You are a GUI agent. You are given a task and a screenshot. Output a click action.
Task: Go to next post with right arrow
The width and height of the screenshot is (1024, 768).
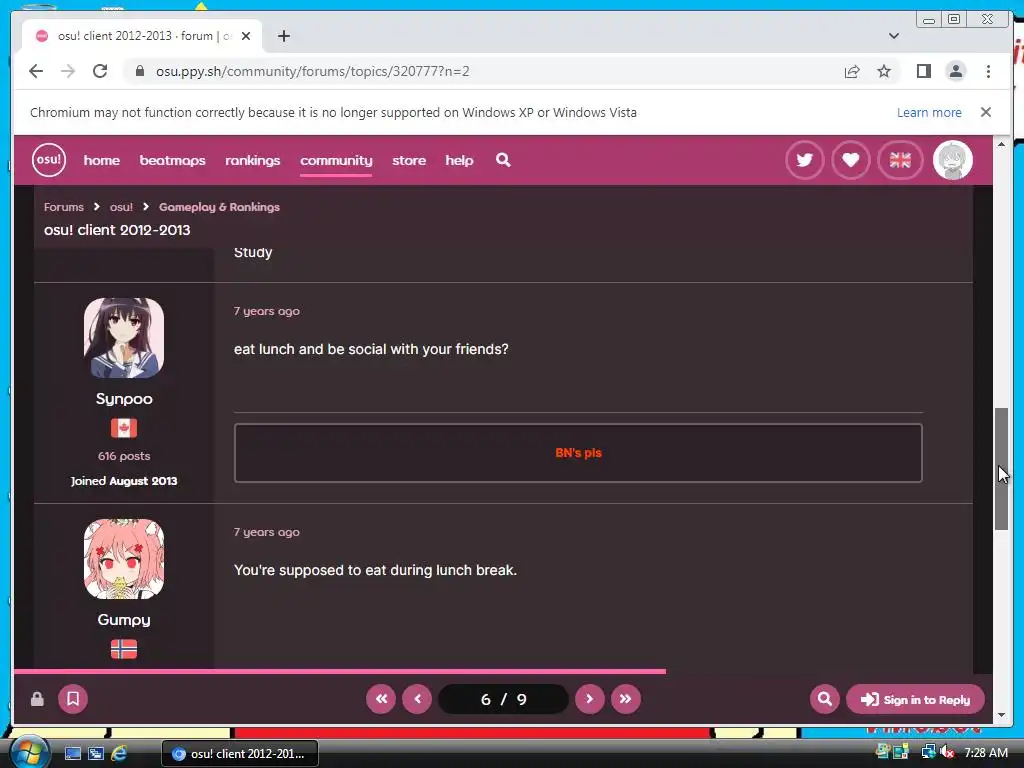590,699
